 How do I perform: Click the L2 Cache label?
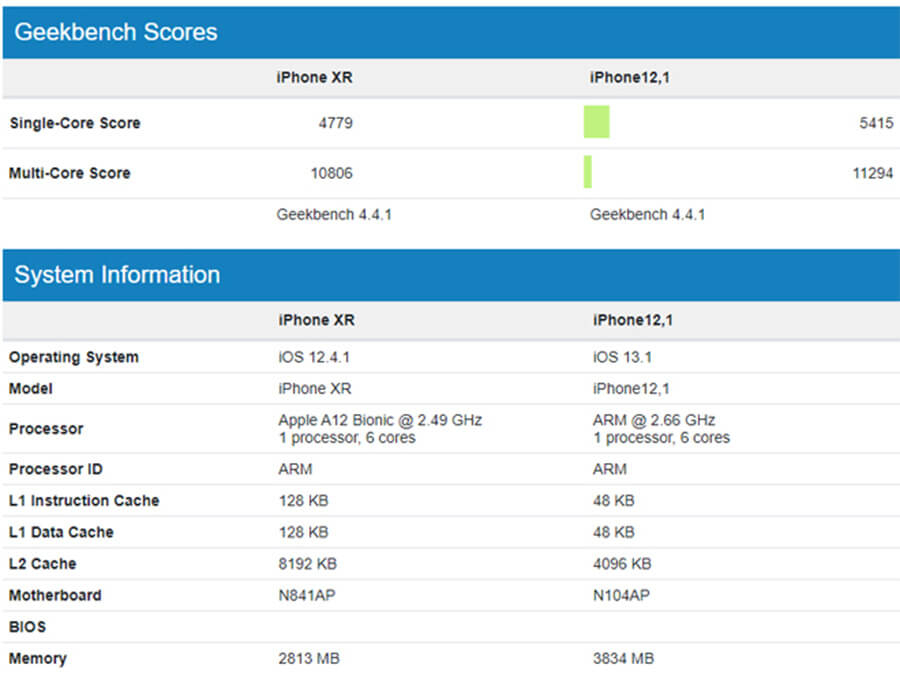click(x=42, y=564)
